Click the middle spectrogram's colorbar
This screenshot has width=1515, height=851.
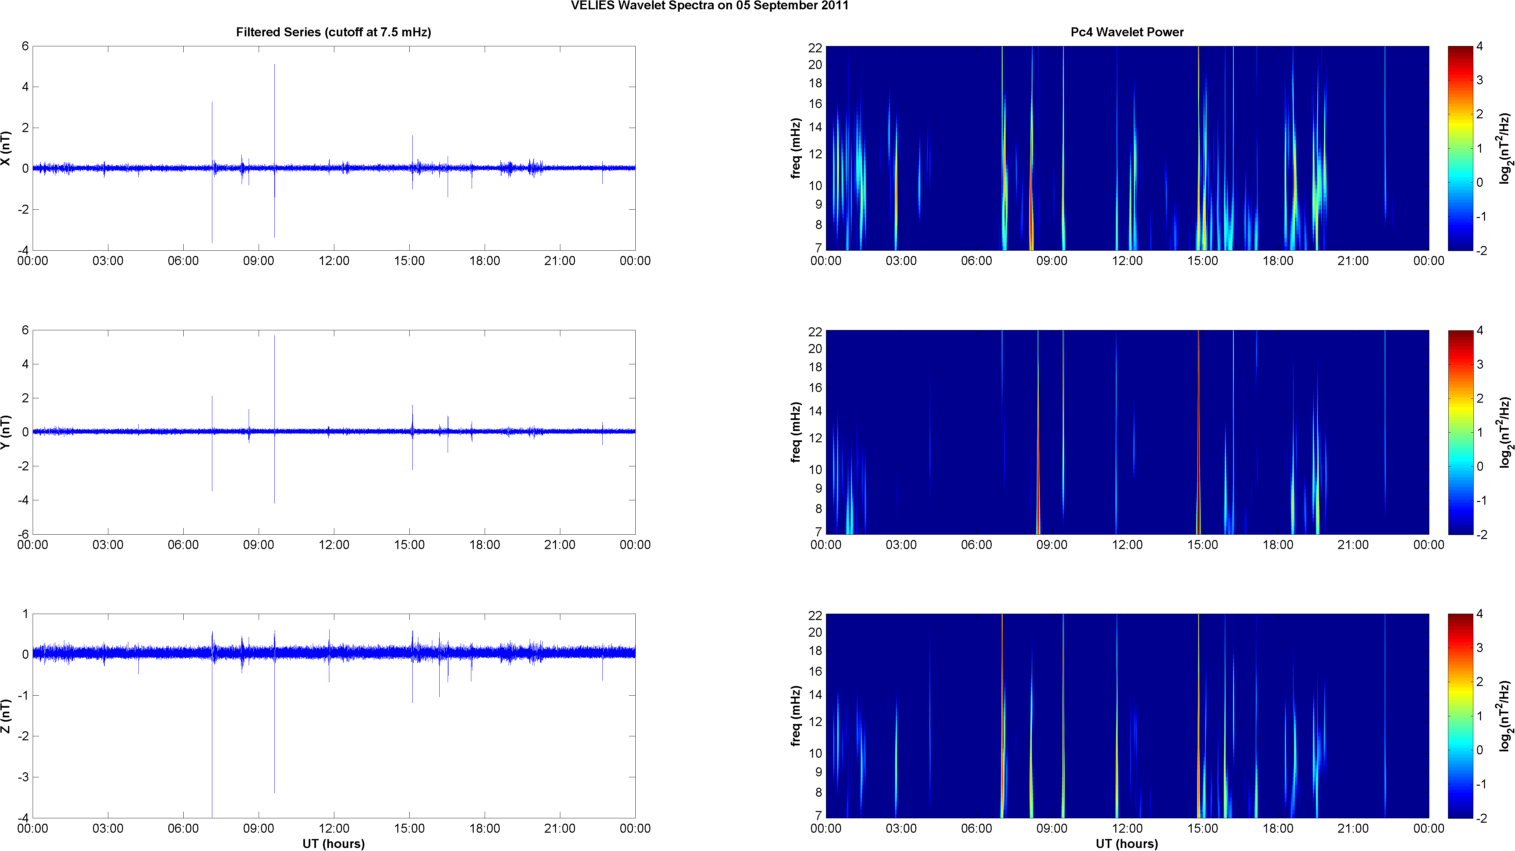(x=1460, y=432)
